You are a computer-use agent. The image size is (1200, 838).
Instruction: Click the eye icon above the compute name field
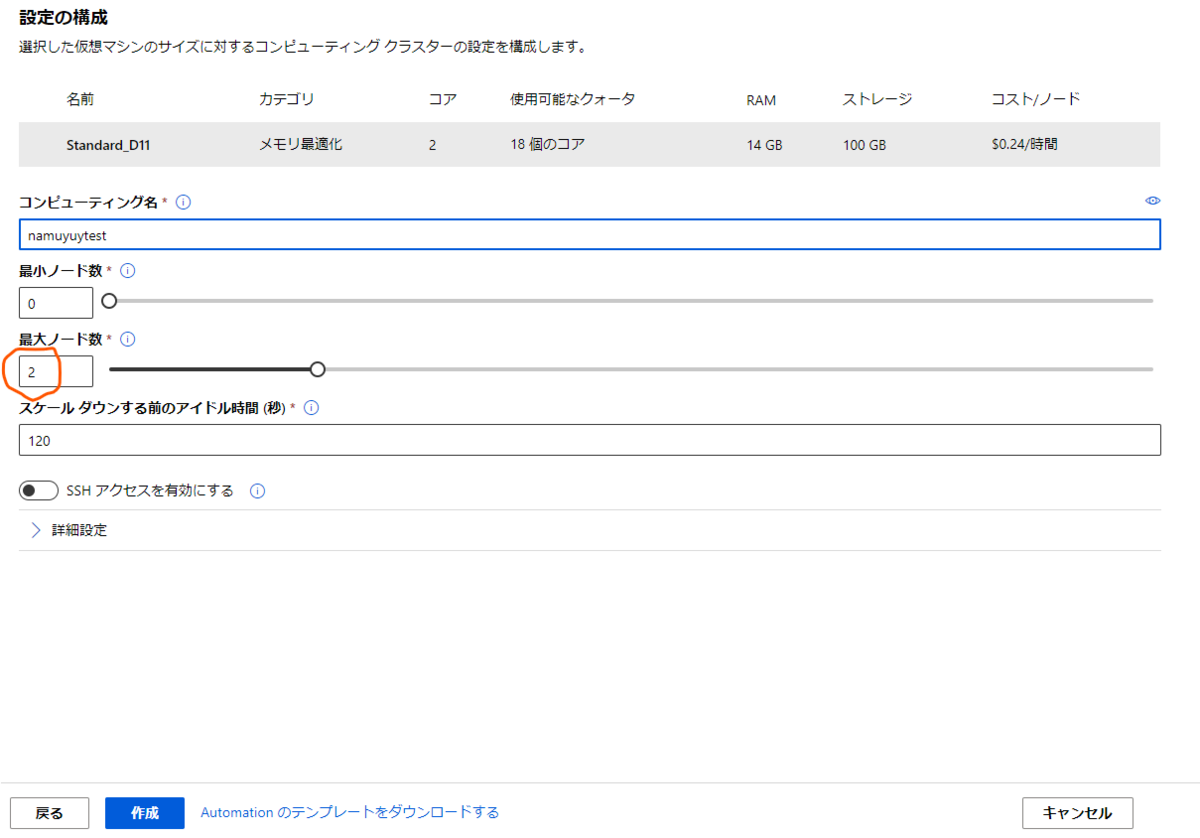(x=1152, y=200)
